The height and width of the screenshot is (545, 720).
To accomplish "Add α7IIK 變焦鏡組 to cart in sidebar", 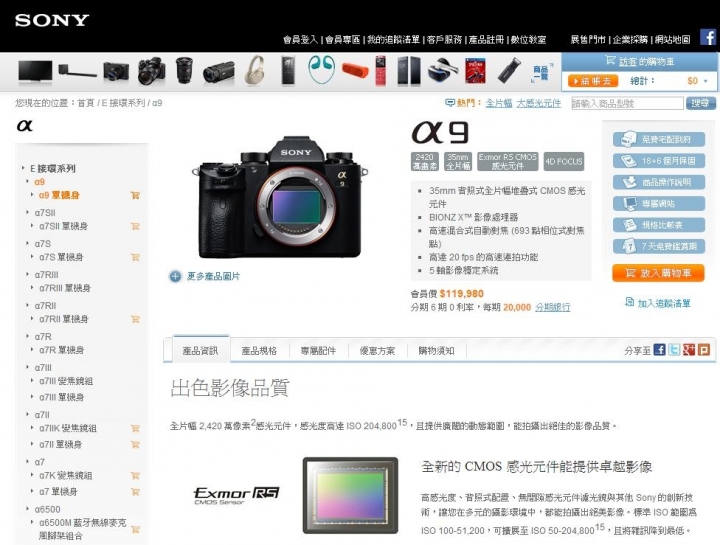I will [x=135, y=428].
